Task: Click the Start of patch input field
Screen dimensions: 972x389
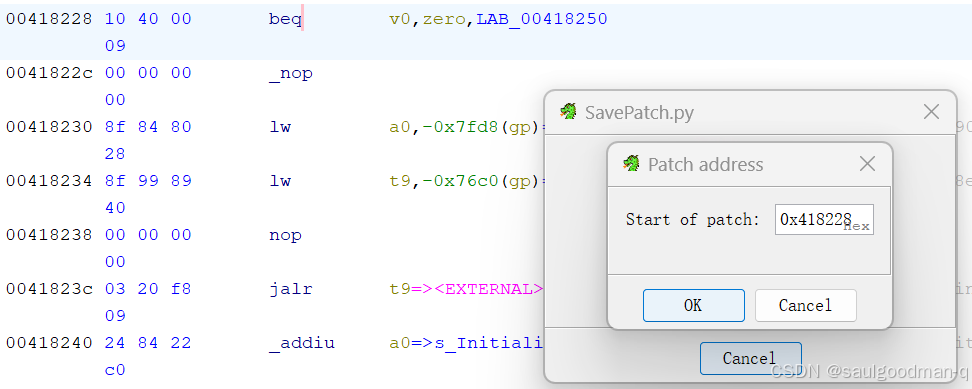Action: click(x=824, y=219)
